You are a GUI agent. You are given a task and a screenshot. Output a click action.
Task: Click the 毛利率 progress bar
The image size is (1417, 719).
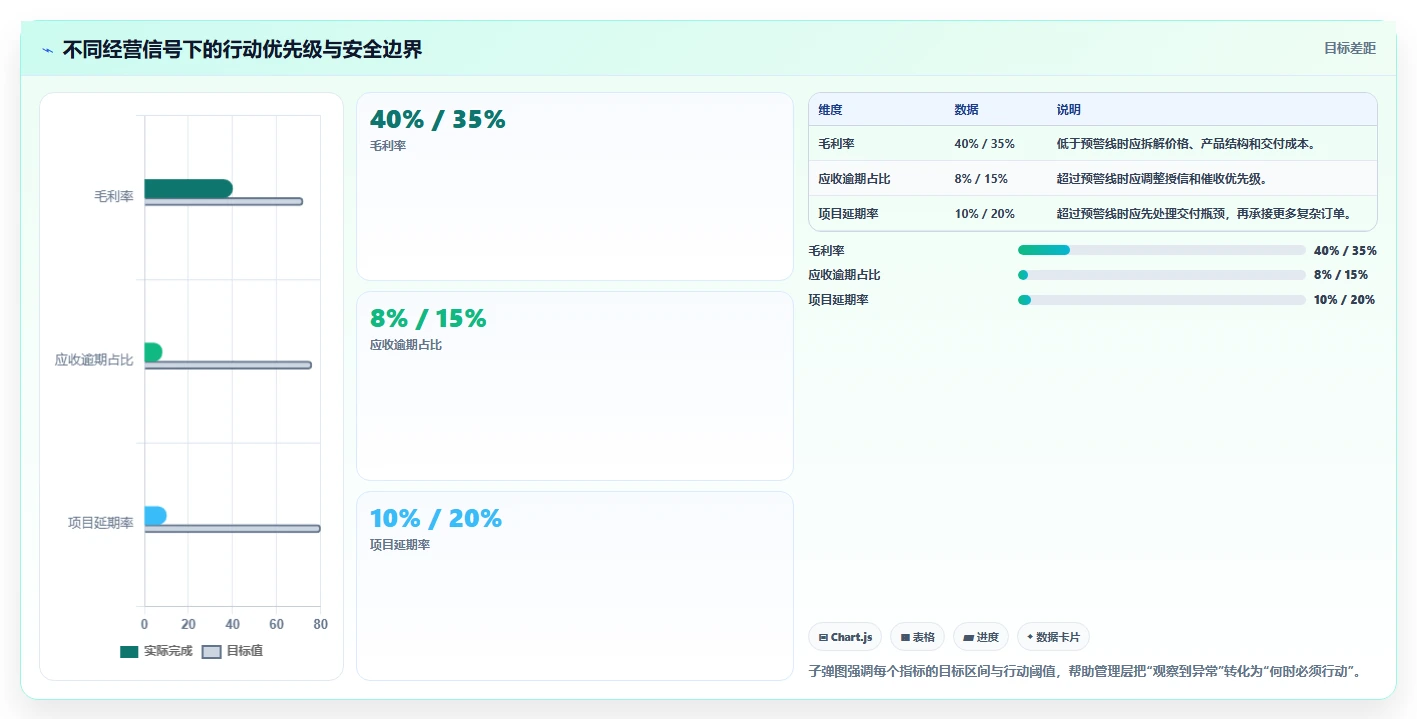pyautogui.click(x=1161, y=250)
